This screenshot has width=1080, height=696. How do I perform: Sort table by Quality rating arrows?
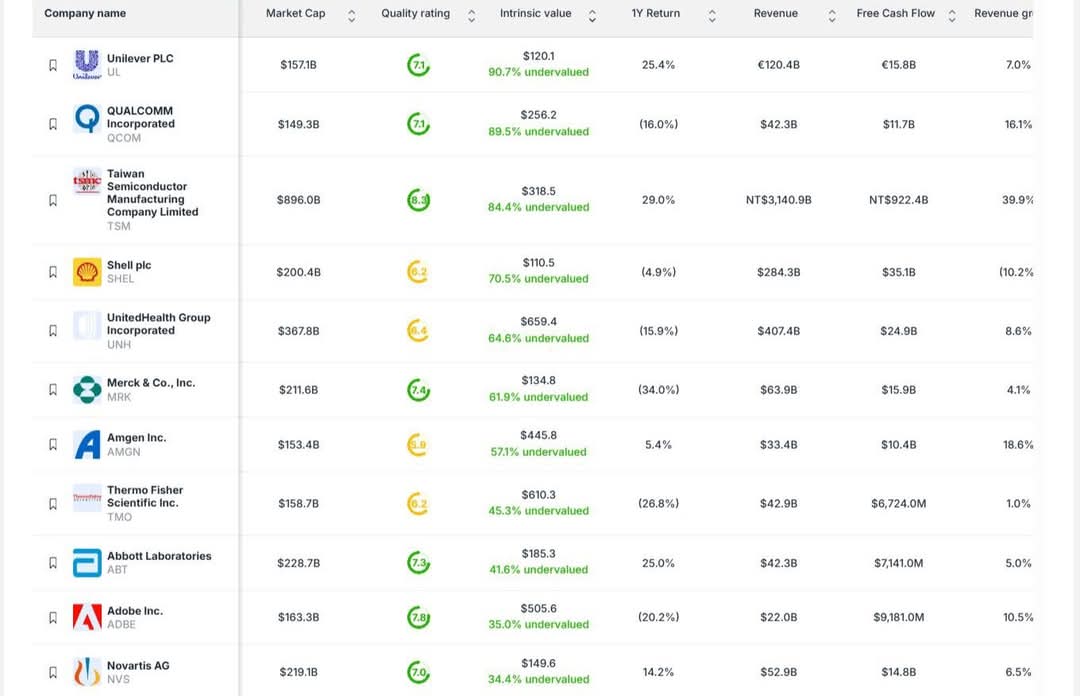coord(471,15)
